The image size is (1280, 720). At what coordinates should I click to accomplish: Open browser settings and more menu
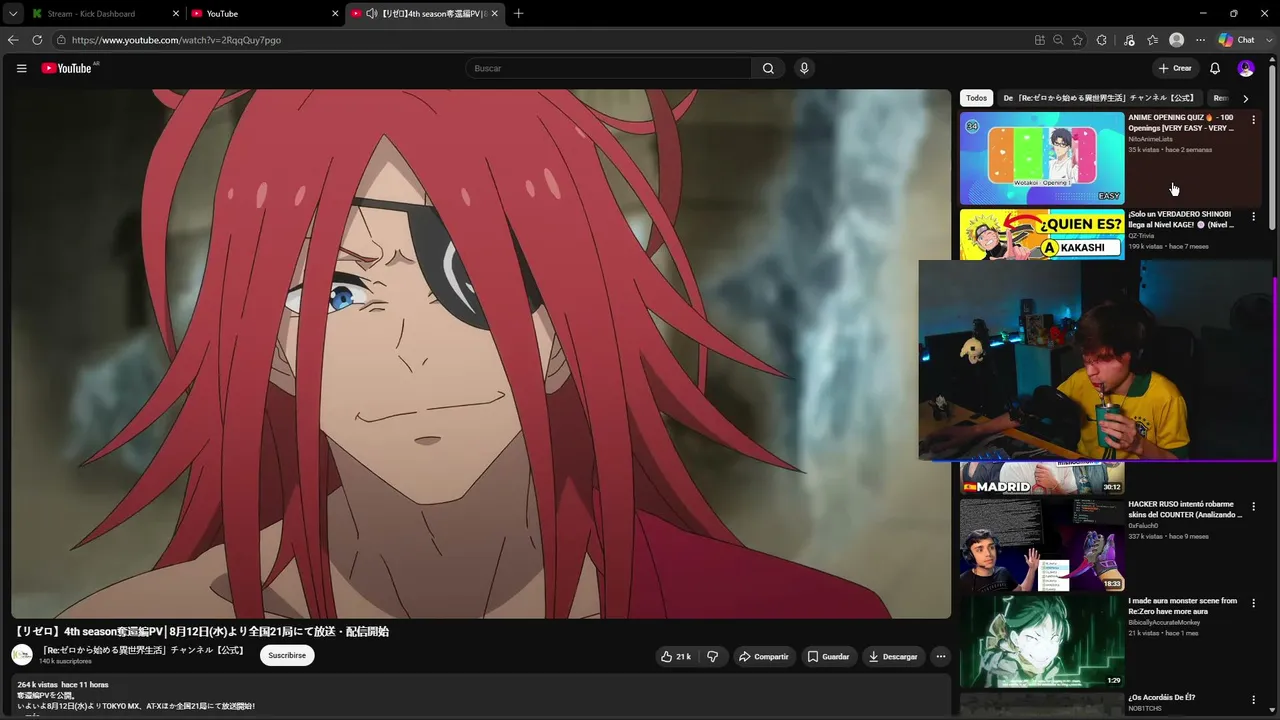tap(1200, 40)
